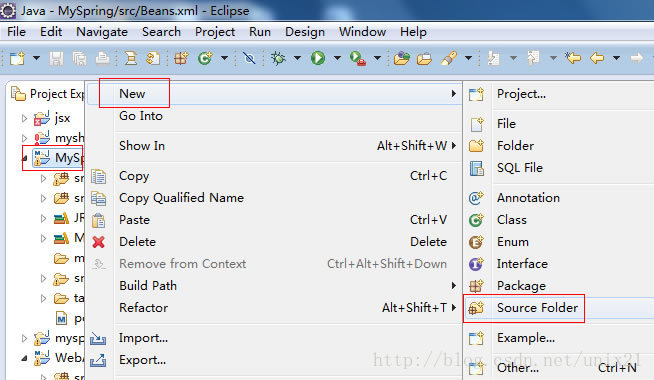654x380 pixels.
Task: Choose Go Into in context menu
Action: 274,116
